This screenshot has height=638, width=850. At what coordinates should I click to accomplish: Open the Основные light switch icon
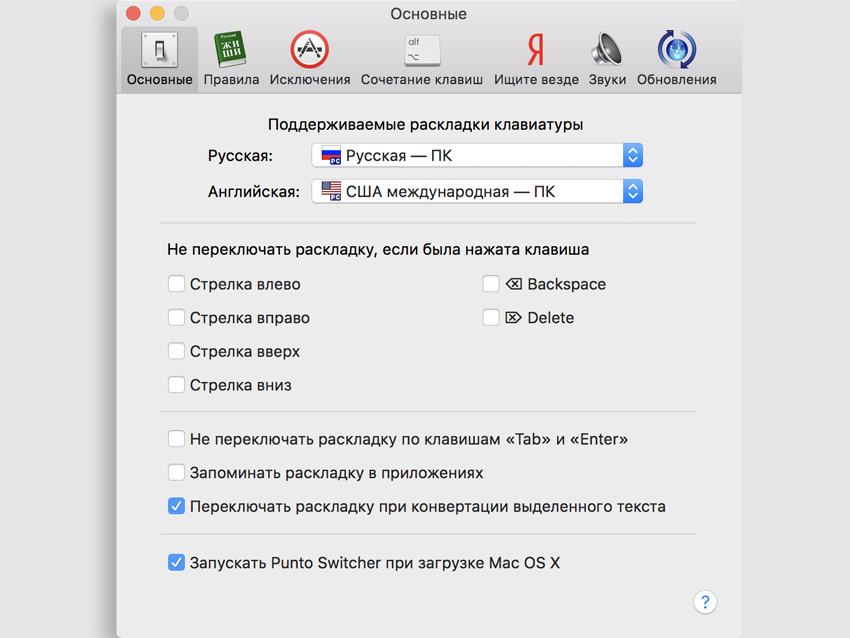(159, 50)
